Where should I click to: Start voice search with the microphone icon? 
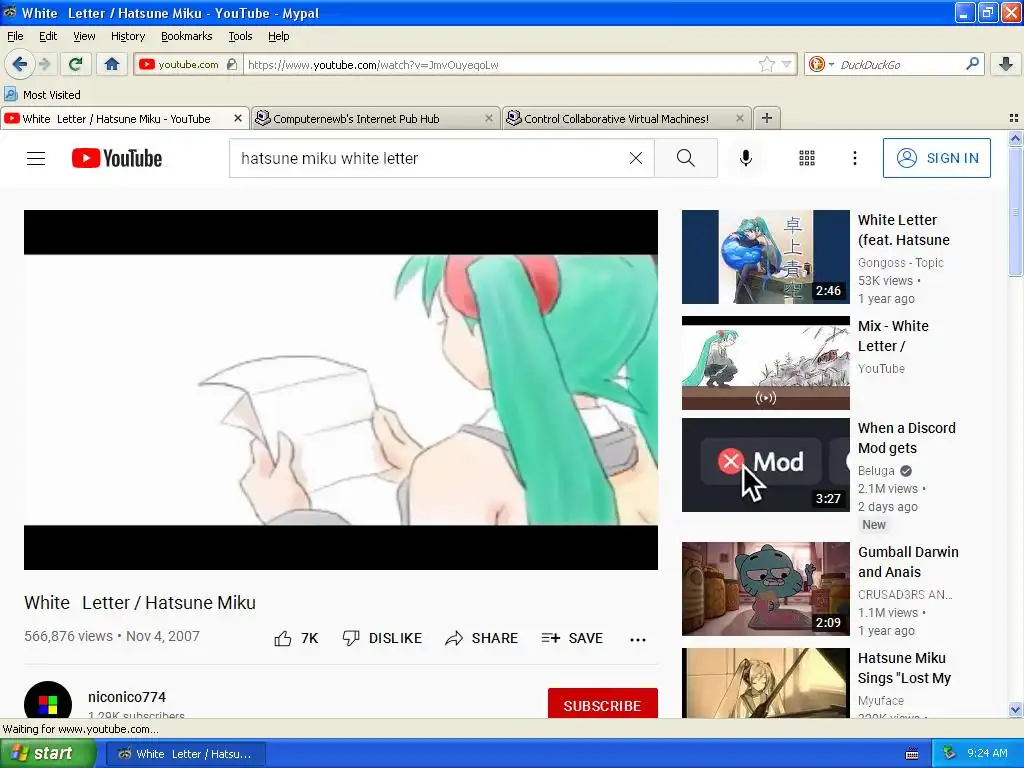pos(746,158)
